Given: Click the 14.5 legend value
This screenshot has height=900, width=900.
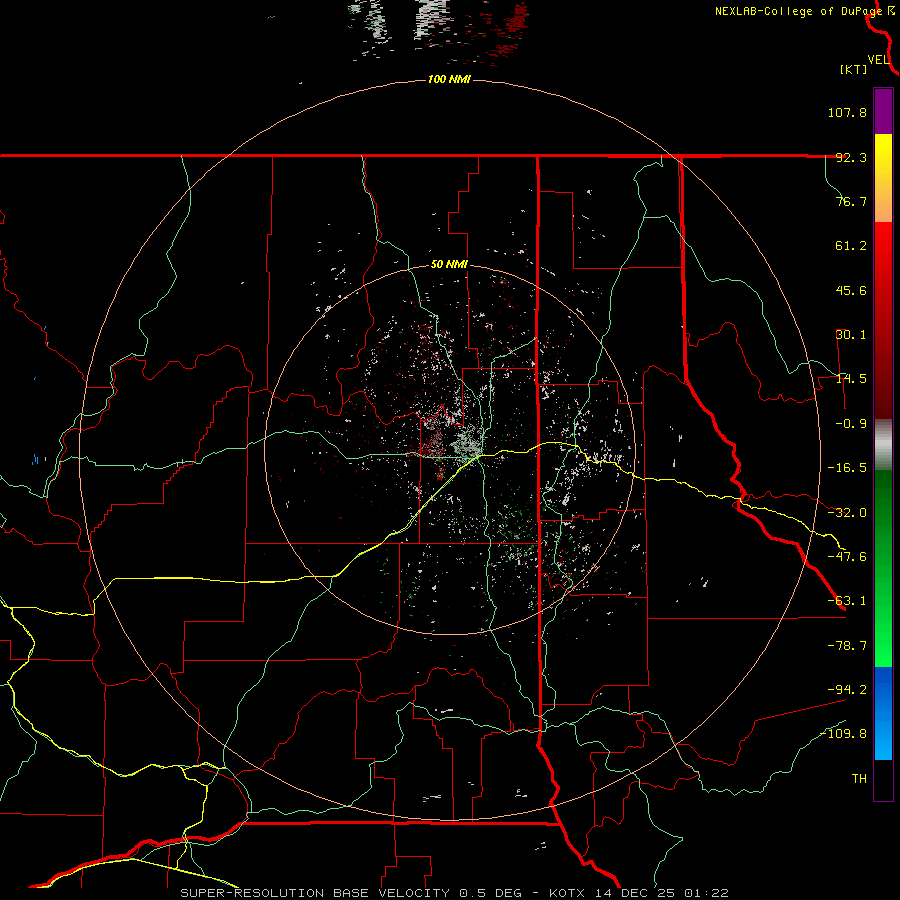Looking at the screenshot, I should coord(851,379).
